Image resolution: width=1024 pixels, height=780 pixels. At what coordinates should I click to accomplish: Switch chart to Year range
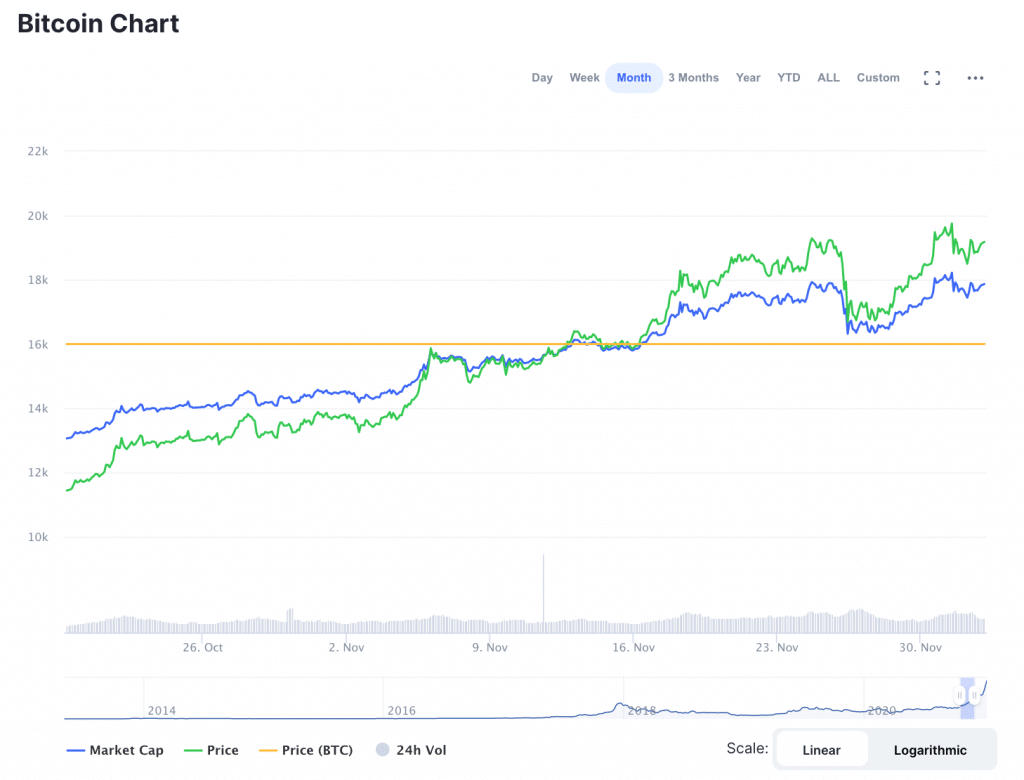748,78
